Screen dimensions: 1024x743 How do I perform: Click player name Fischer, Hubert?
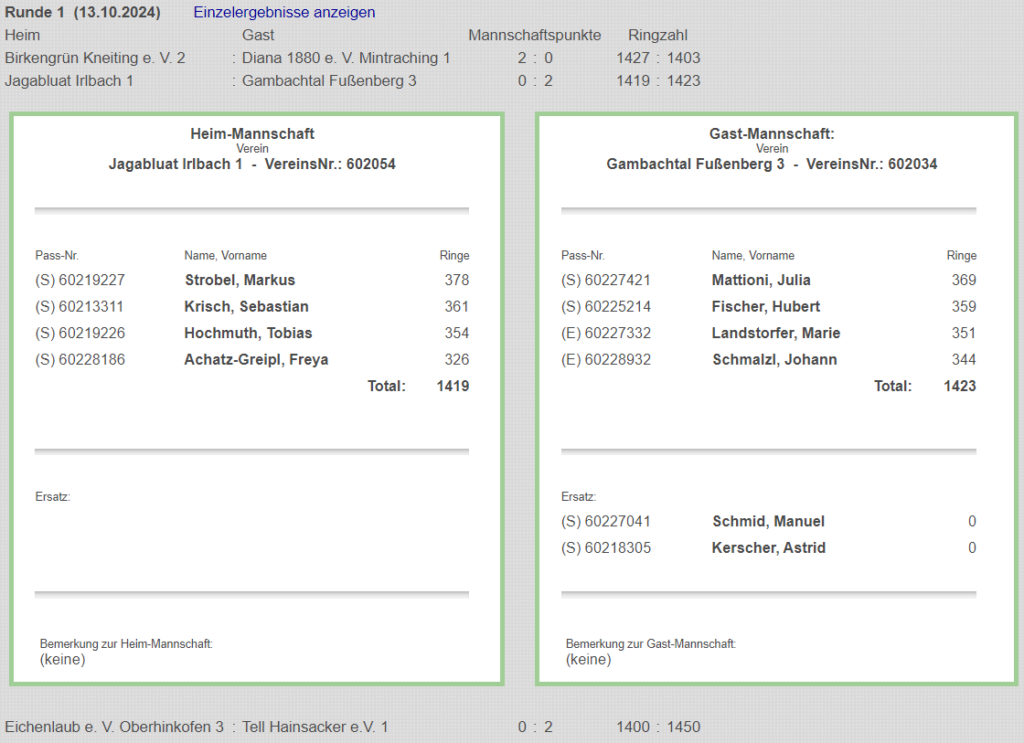(x=765, y=307)
